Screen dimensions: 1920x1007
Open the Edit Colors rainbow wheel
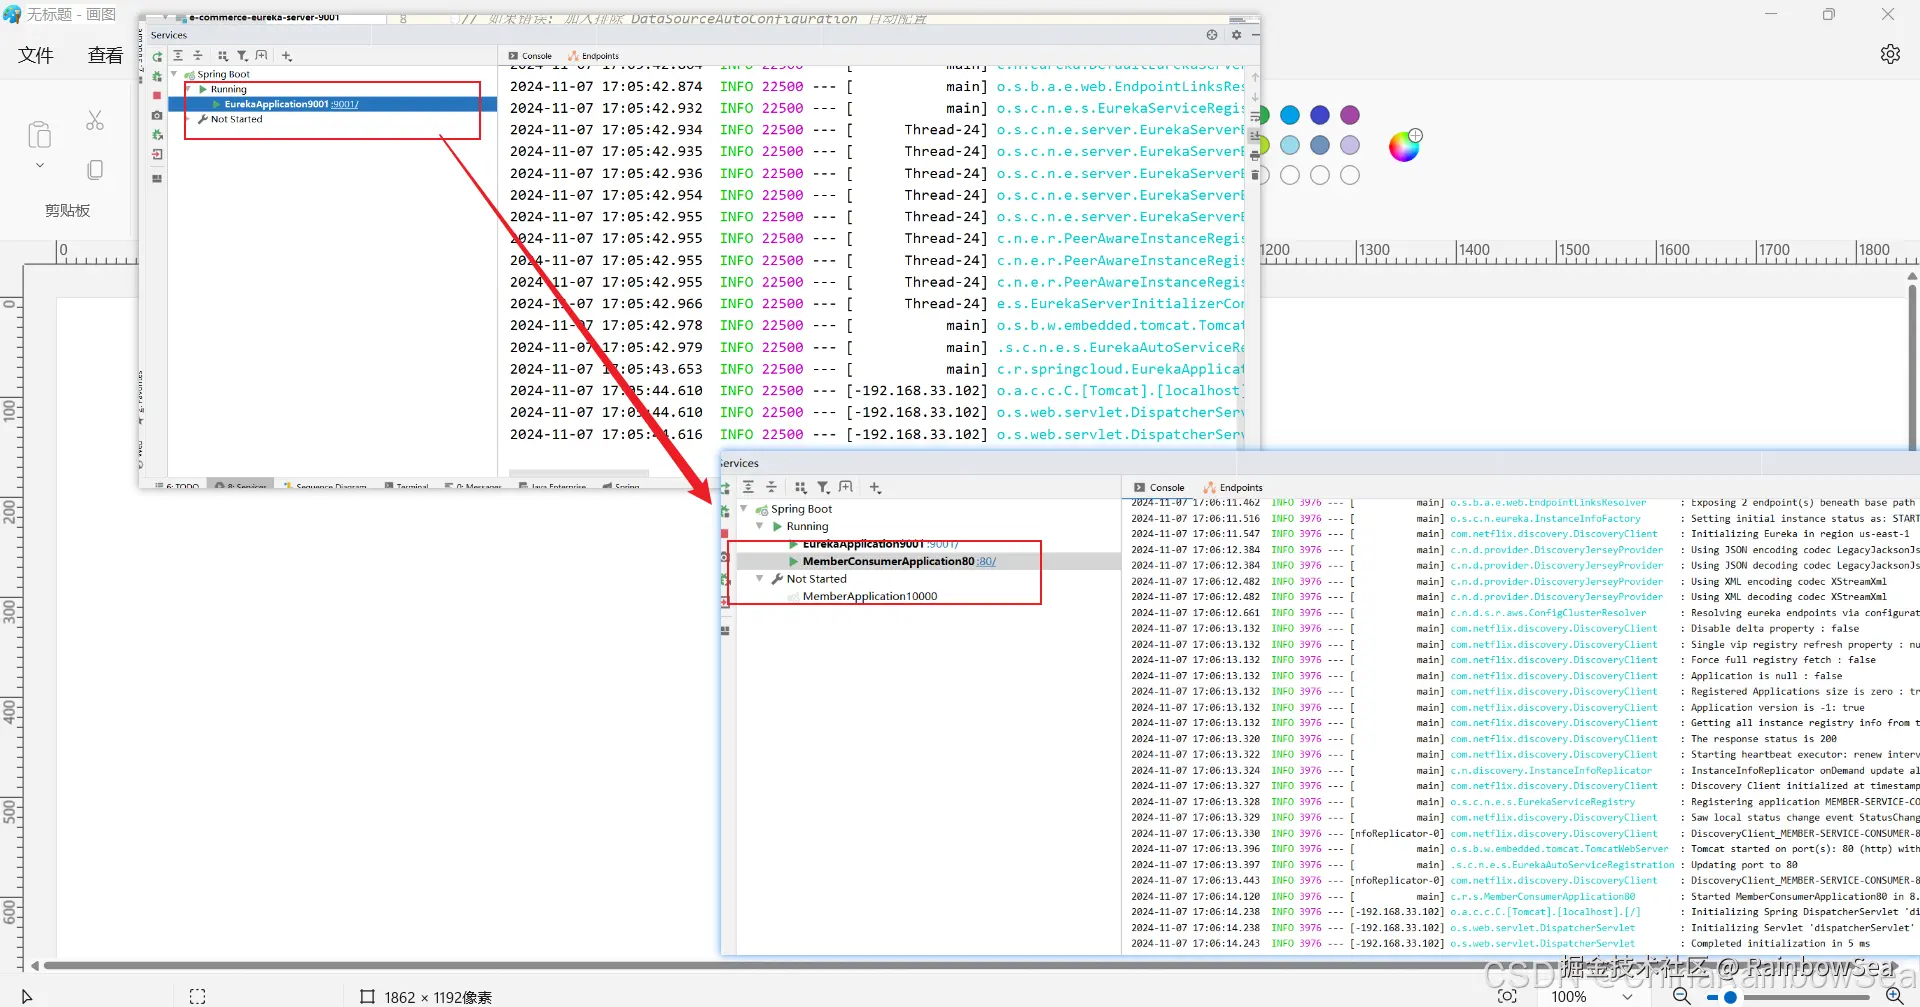1404,146
